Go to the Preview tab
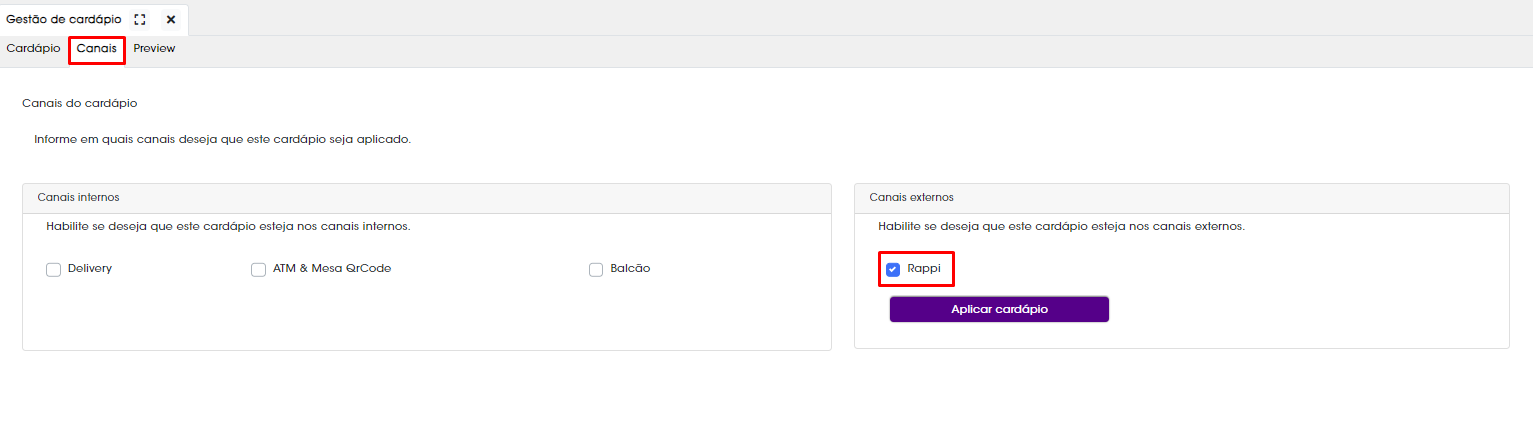The image size is (1533, 443). coord(154,49)
